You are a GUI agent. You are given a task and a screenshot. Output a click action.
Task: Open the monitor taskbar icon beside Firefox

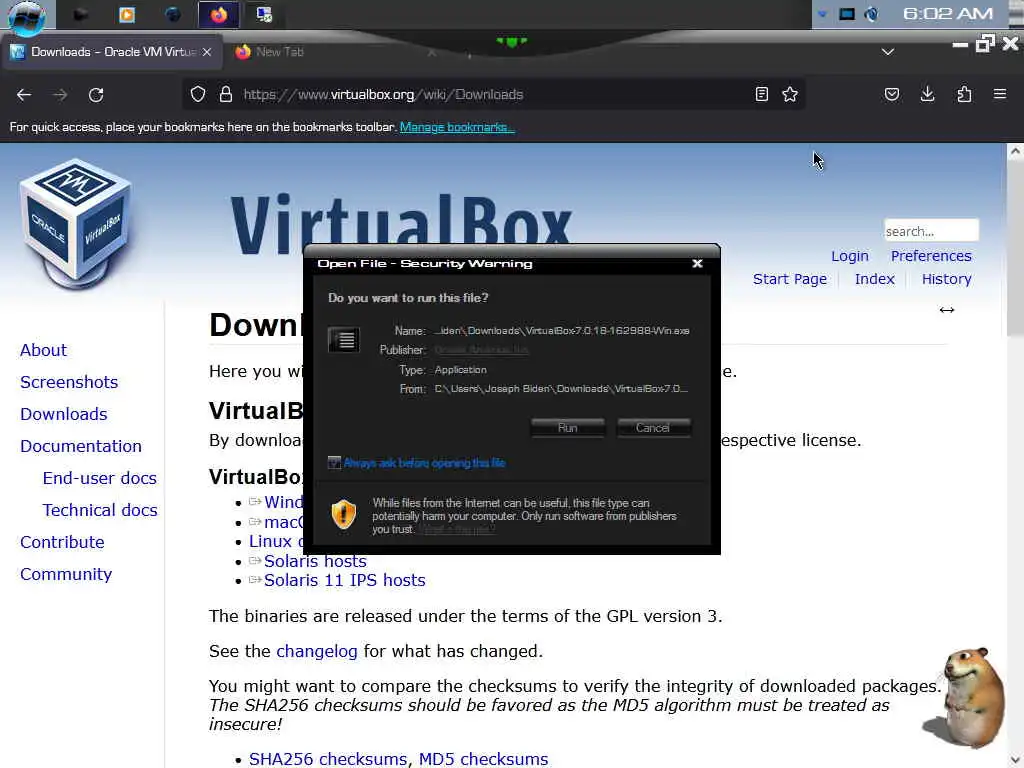point(264,14)
